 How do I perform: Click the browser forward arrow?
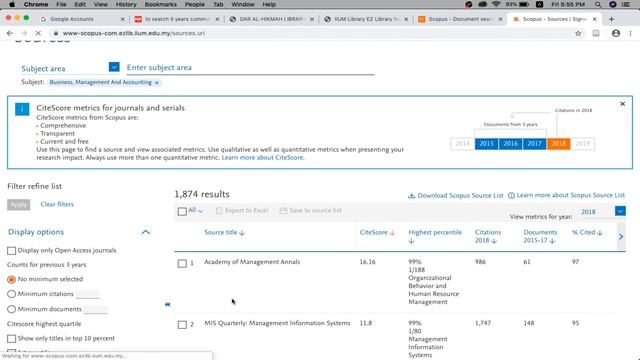[x=24, y=33]
